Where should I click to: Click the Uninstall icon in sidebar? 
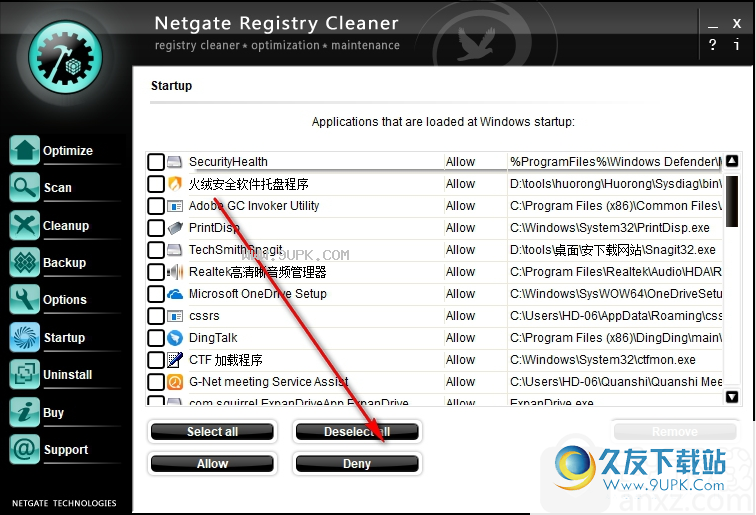(24, 374)
